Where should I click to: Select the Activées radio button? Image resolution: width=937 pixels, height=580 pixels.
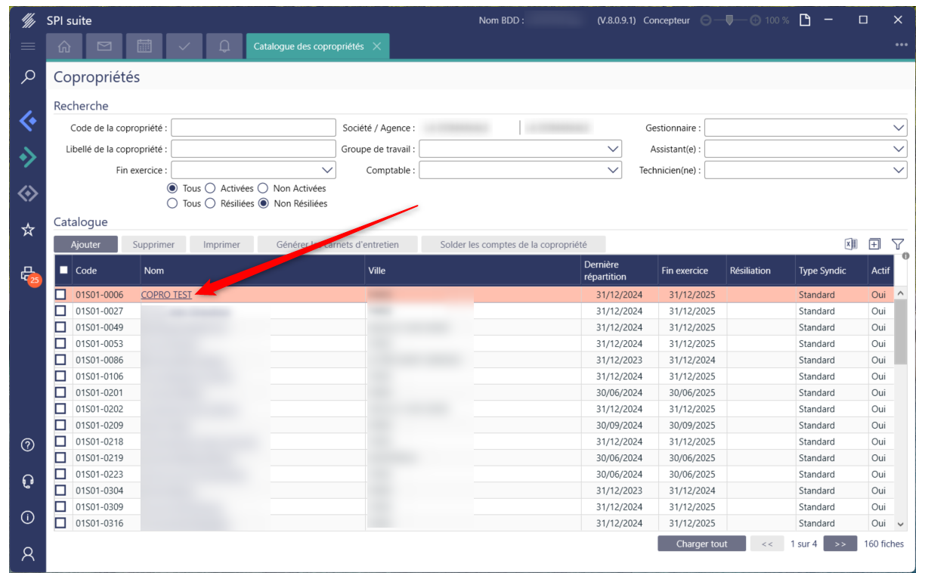(x=210, y=188)
